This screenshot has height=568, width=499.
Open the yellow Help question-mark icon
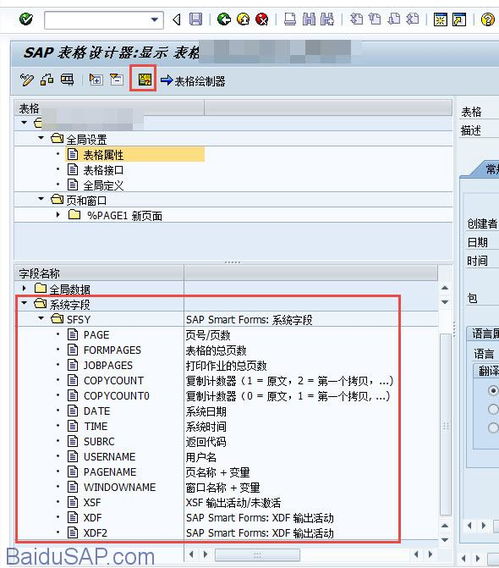click(488, 19)
